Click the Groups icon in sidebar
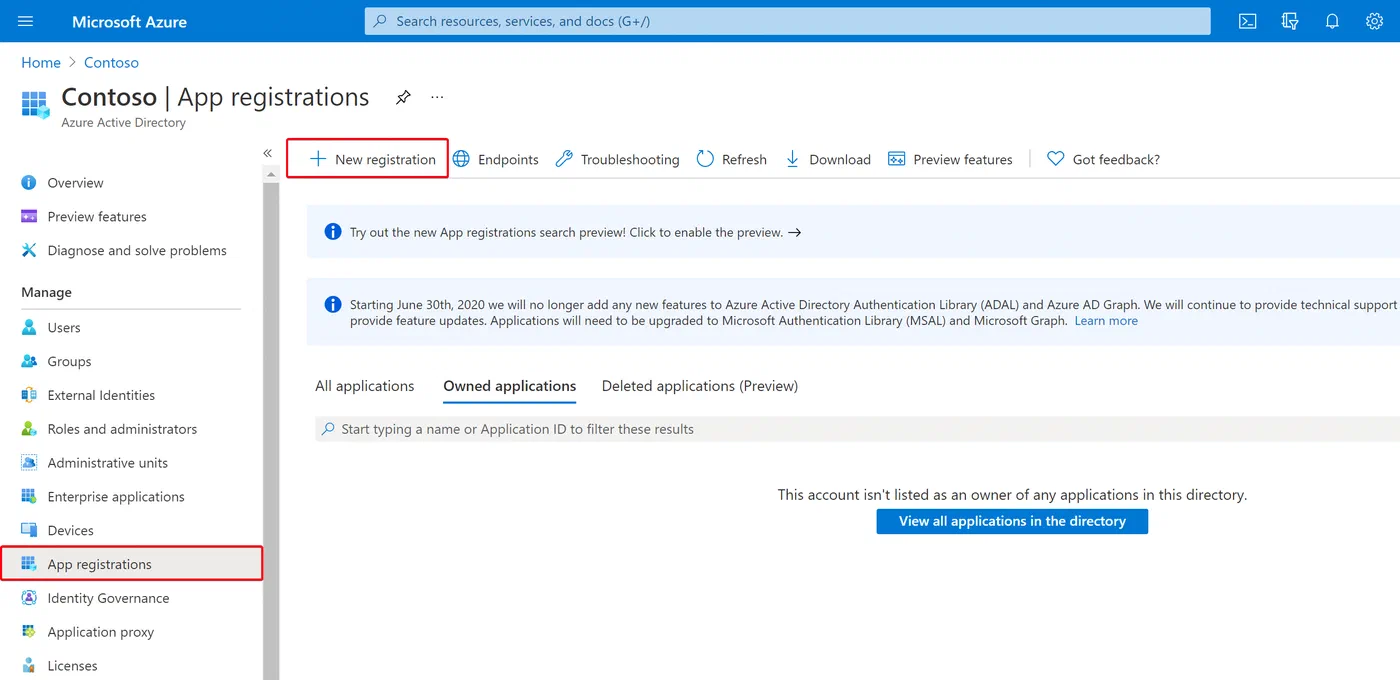The height and width of the screenshot is (680, 1400). point(29,361)
